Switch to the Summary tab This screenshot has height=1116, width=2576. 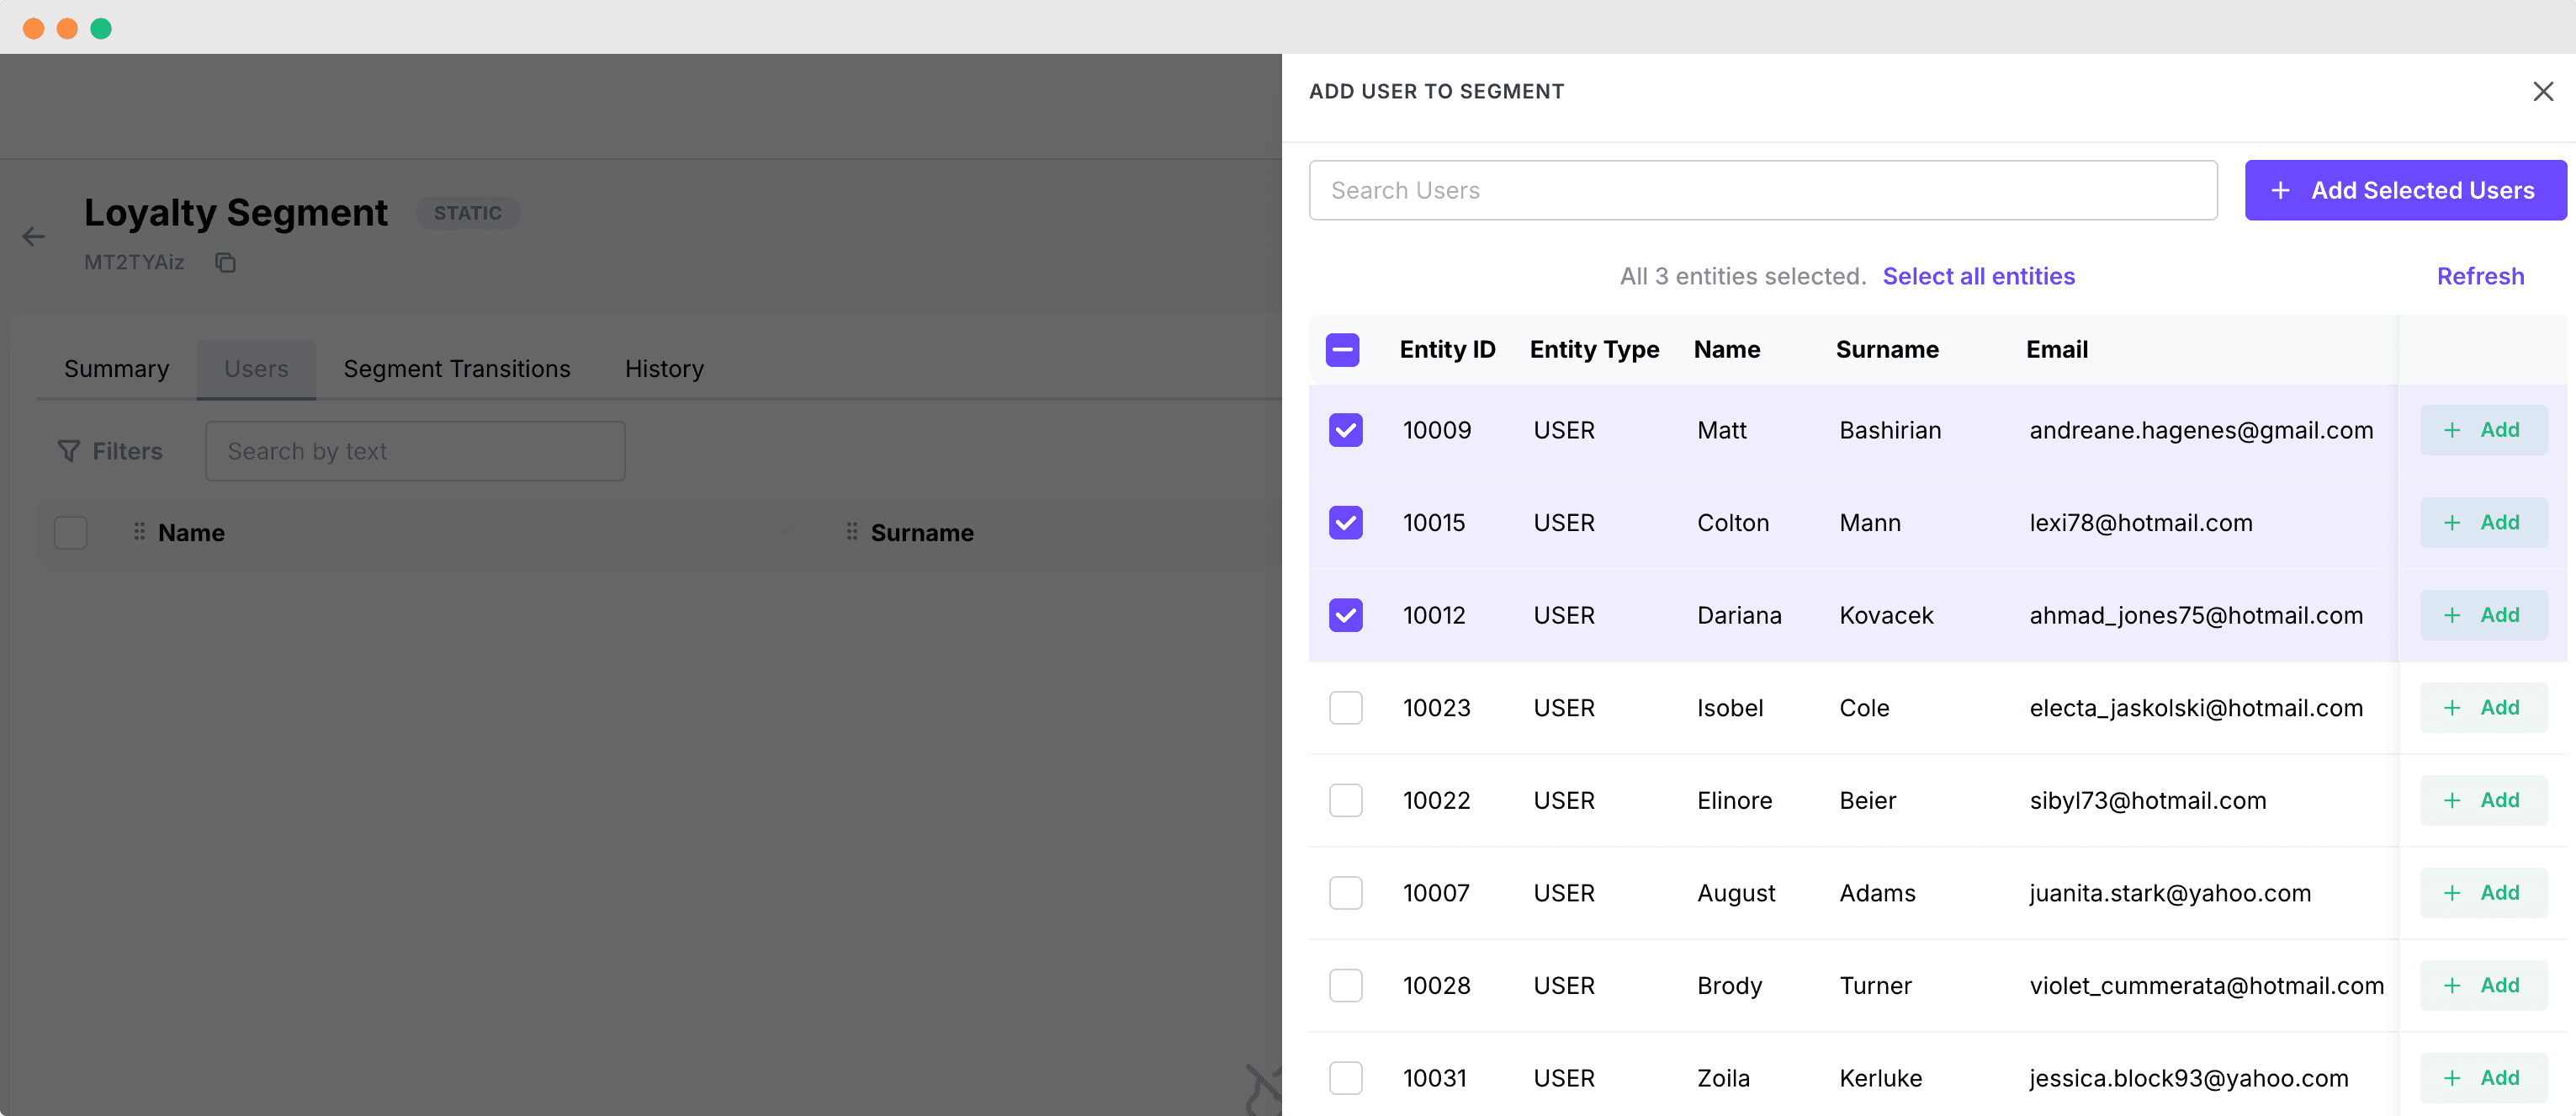click(117, 369)
